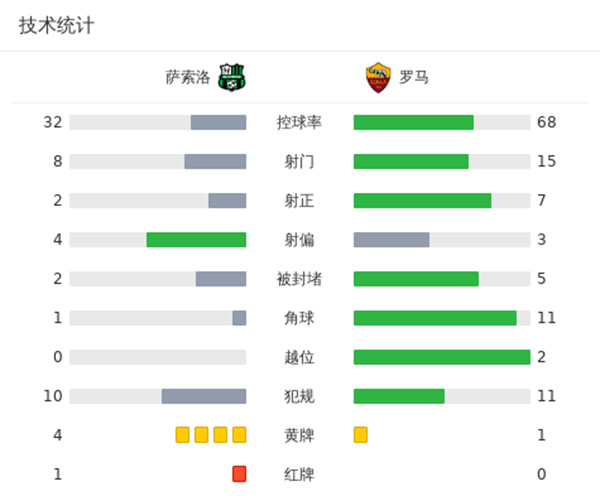Screen dimensions: 600x496
Task: Click Sassuolo's green shots-off-target bar
Action: click(x=196, y=239)
